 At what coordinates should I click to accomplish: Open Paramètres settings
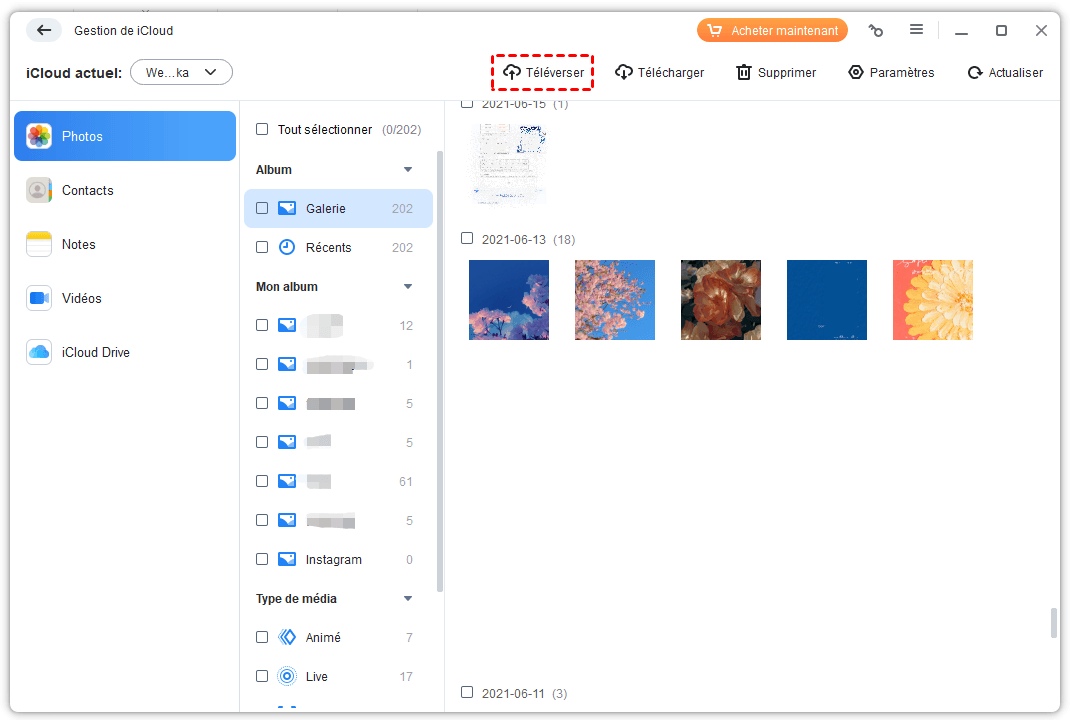891,73
